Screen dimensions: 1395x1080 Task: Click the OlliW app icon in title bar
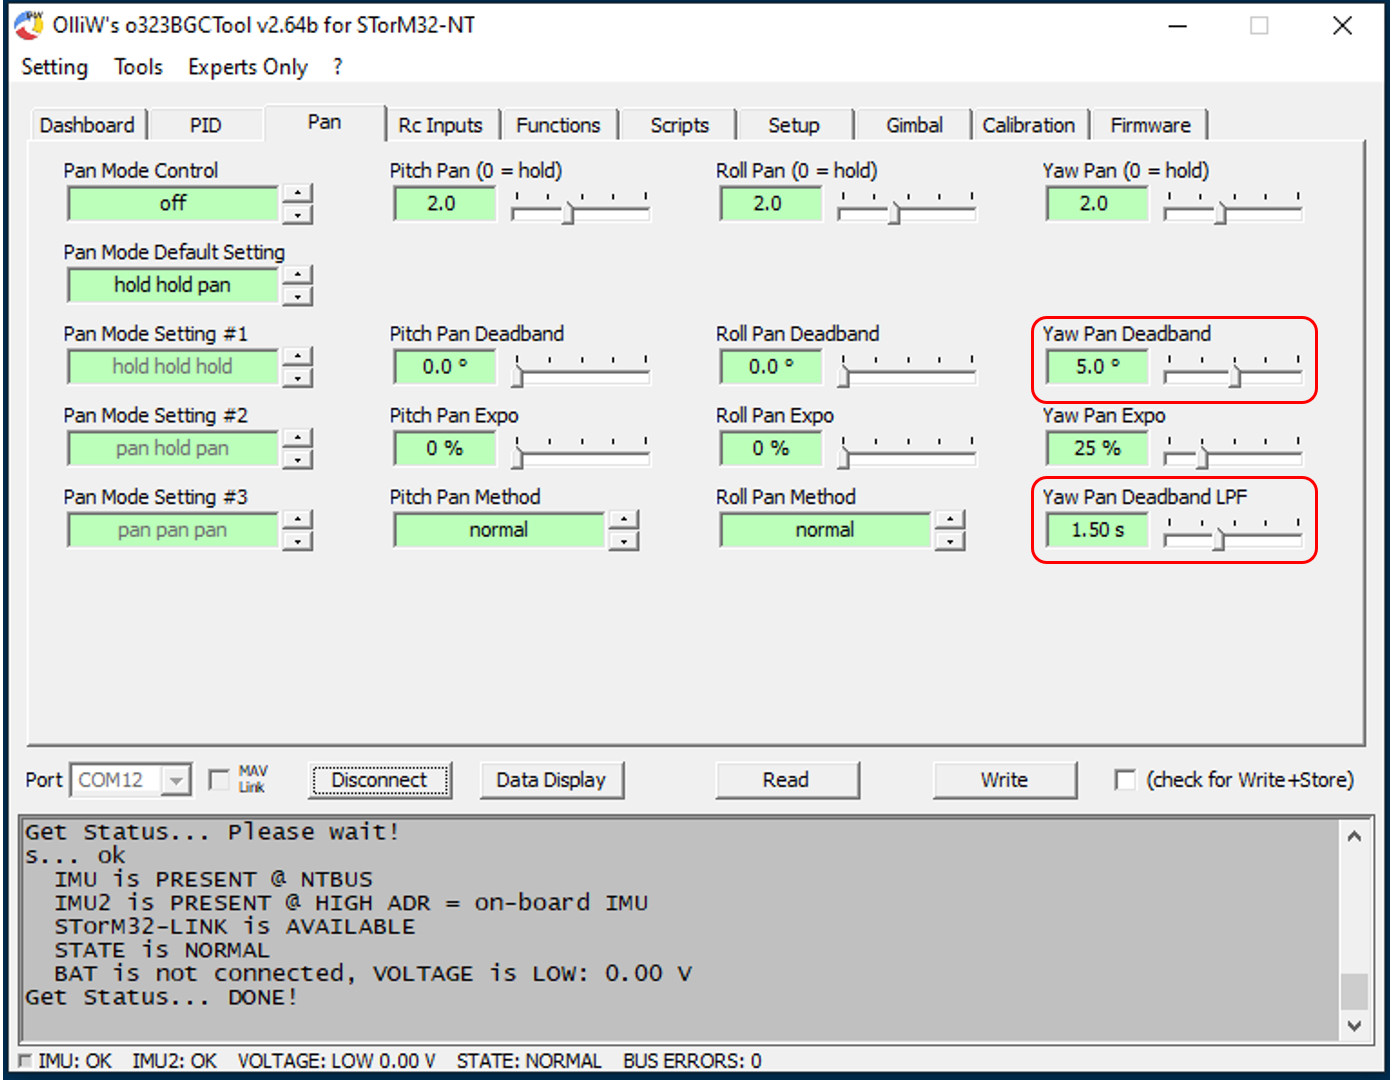29,25
